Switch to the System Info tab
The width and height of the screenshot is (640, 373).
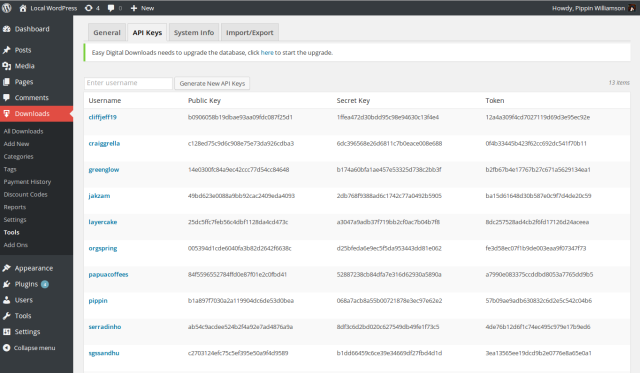[194, 33]
